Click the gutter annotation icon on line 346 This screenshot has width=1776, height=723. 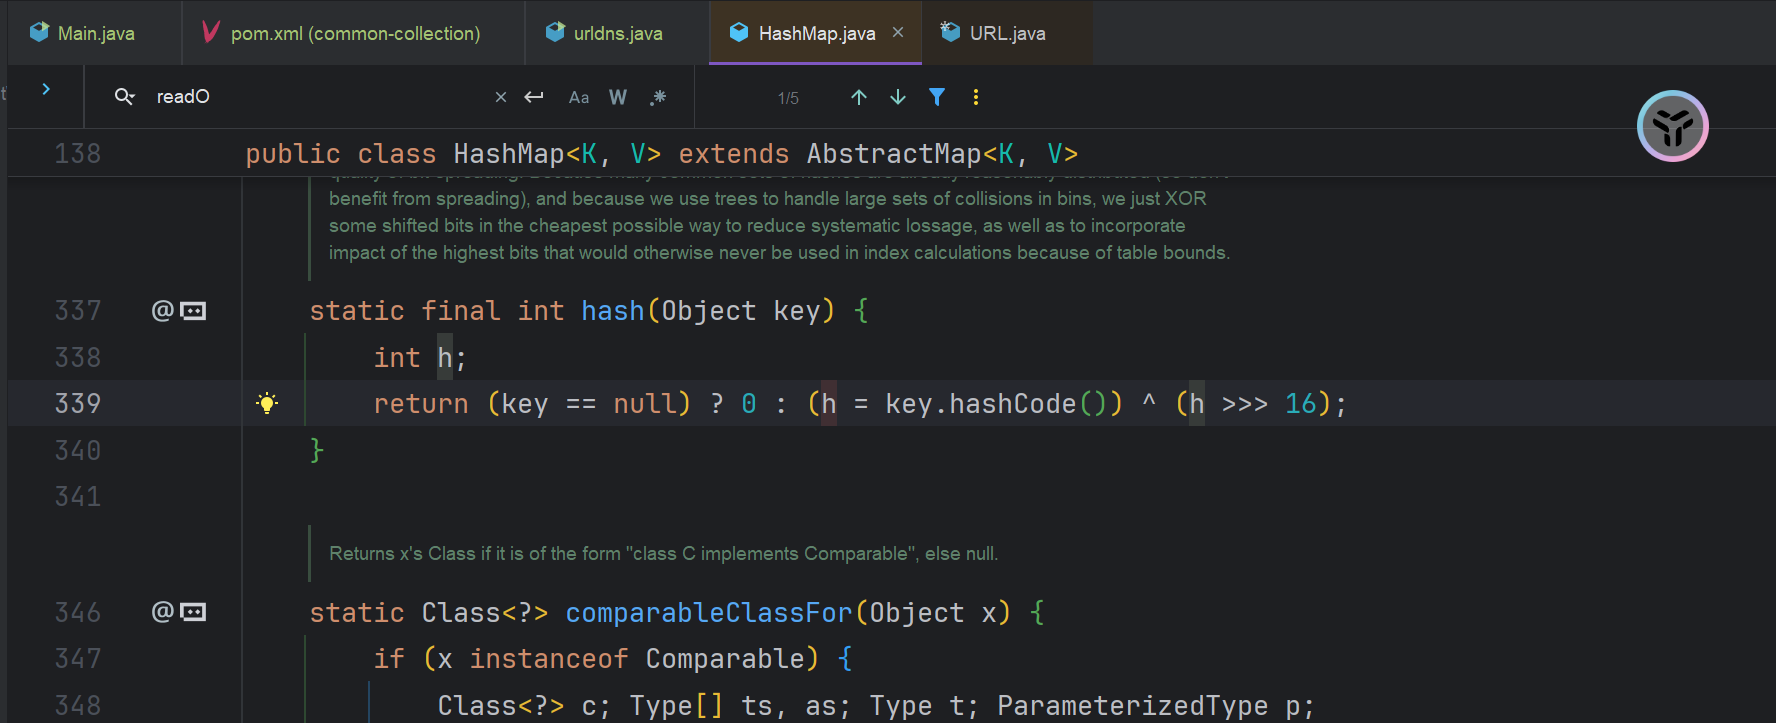pyautogui.click(x=179, y=612)
